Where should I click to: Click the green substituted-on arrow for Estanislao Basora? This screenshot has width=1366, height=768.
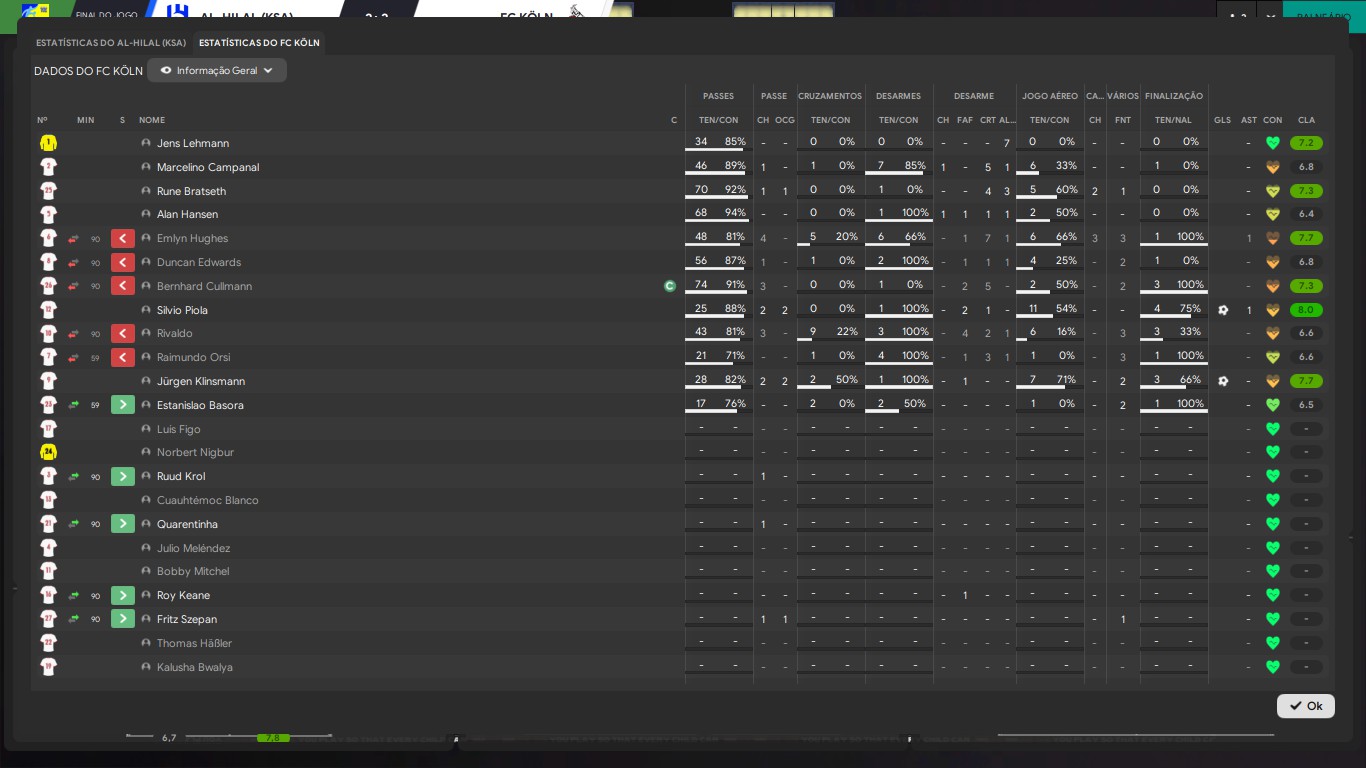point(123,405)
